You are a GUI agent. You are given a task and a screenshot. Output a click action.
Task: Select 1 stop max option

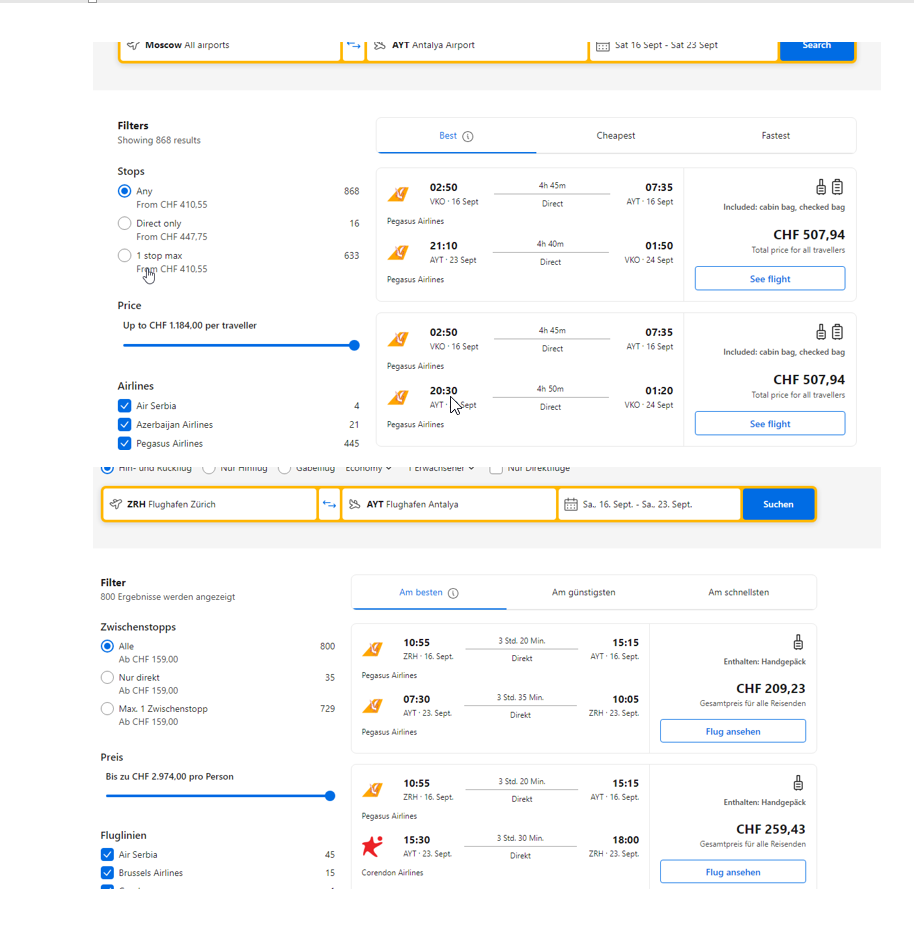pyautogui.click(x=124, y=255)
